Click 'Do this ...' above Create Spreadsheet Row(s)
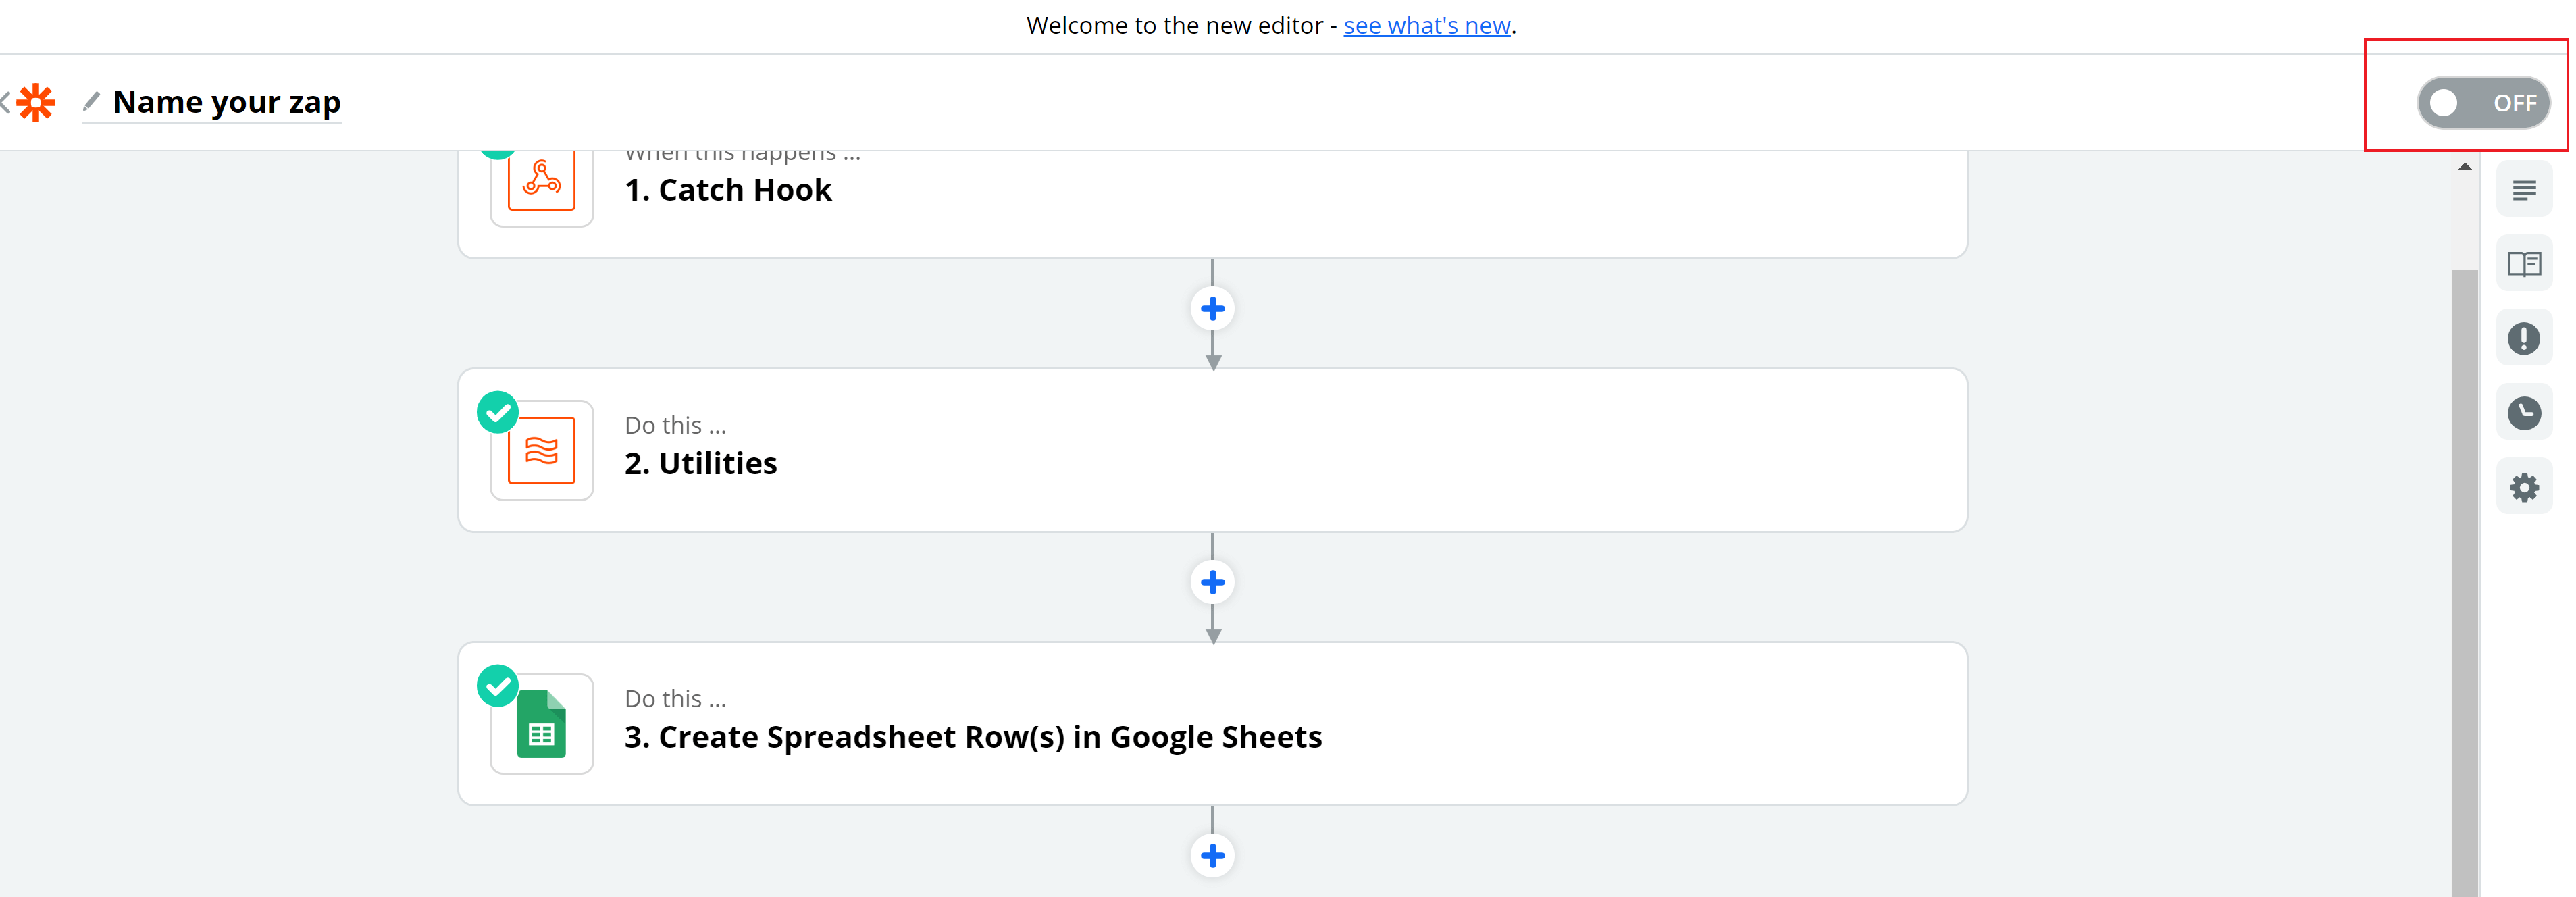 675,699
